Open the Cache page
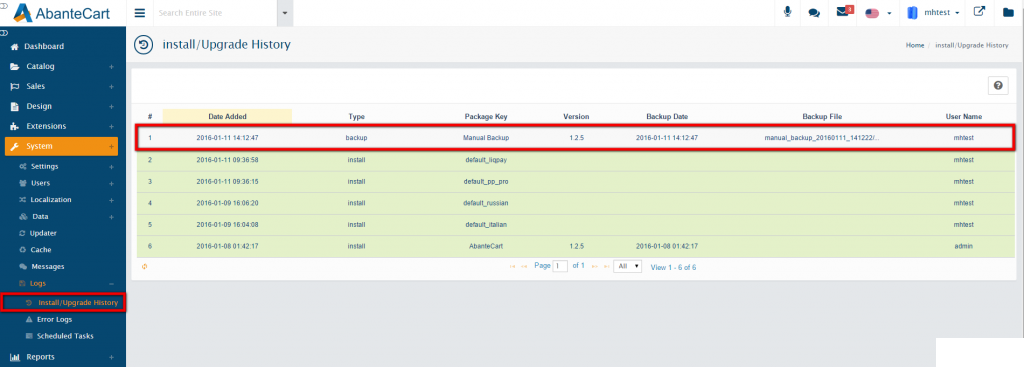 click(x=40, y=249)
